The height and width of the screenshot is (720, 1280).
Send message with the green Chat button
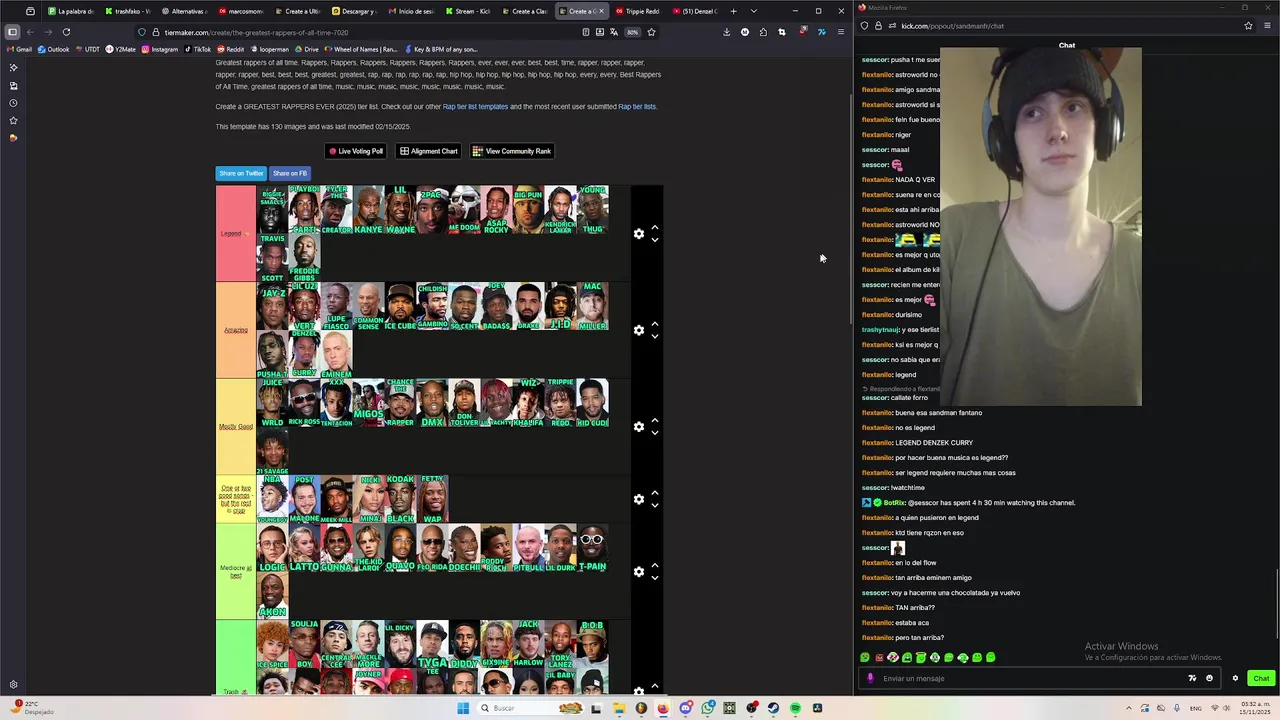(x=1261, y=678)
